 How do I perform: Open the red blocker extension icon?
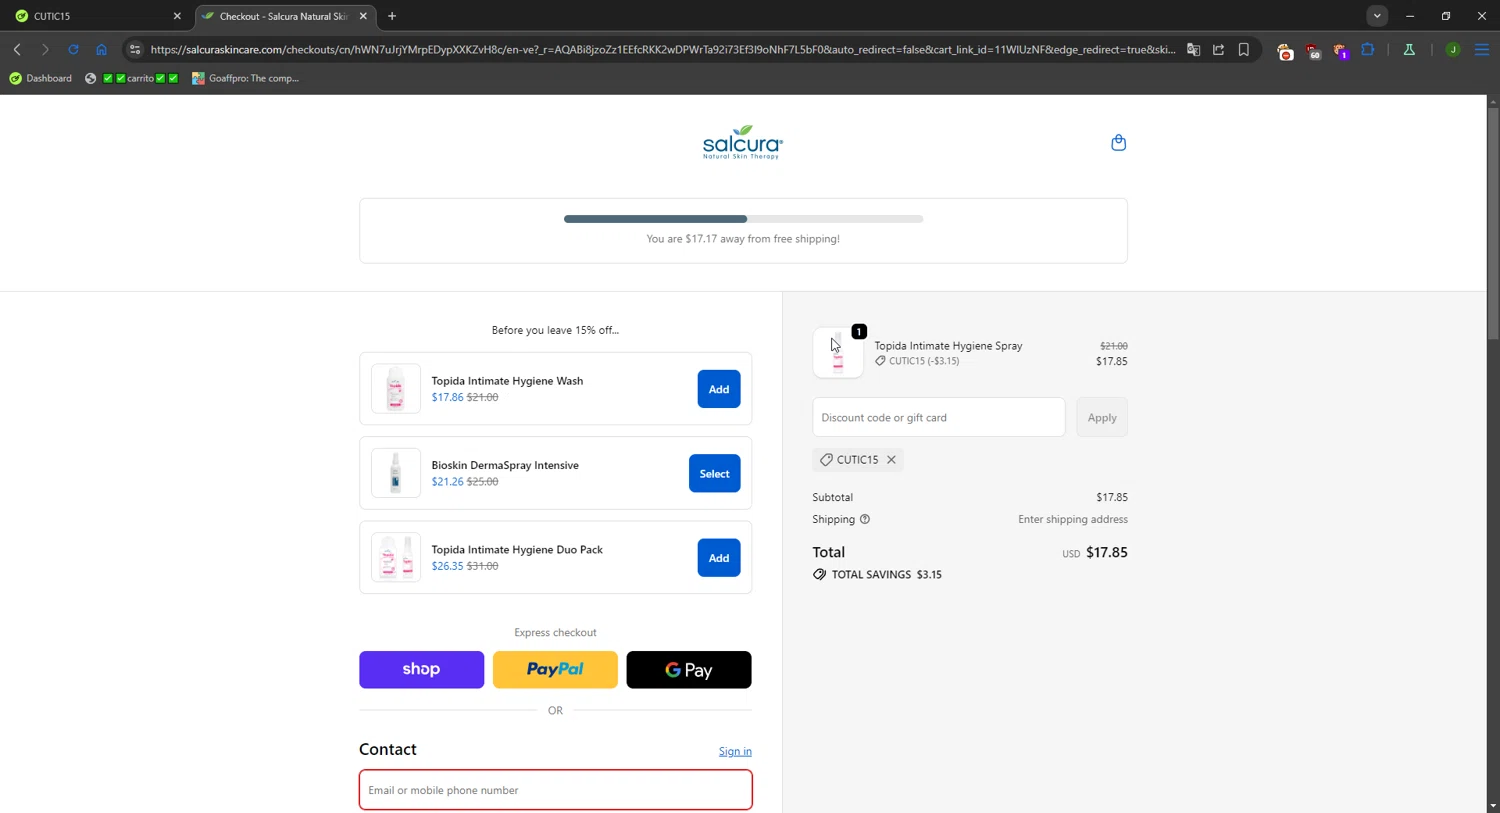pyautogui.click(x=1285, y=50)
